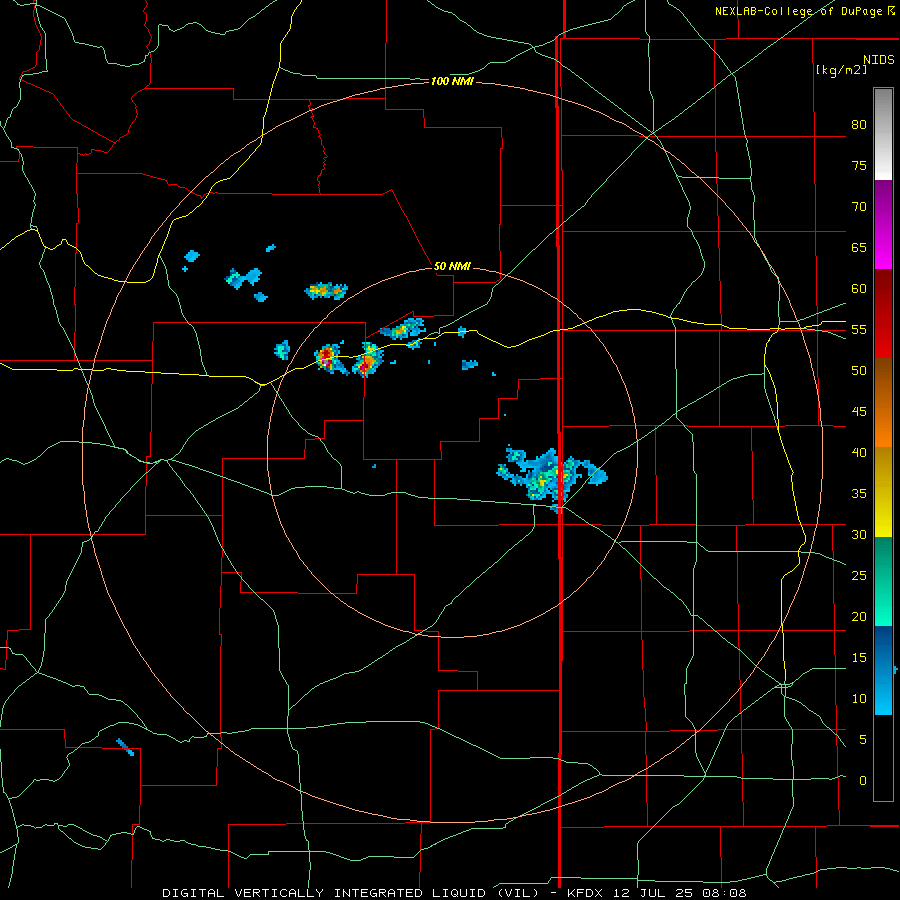The width and height of the screenshot is (900, 900).
Task: Click the 50 value on the VIL scale
Action: point(859,371)
